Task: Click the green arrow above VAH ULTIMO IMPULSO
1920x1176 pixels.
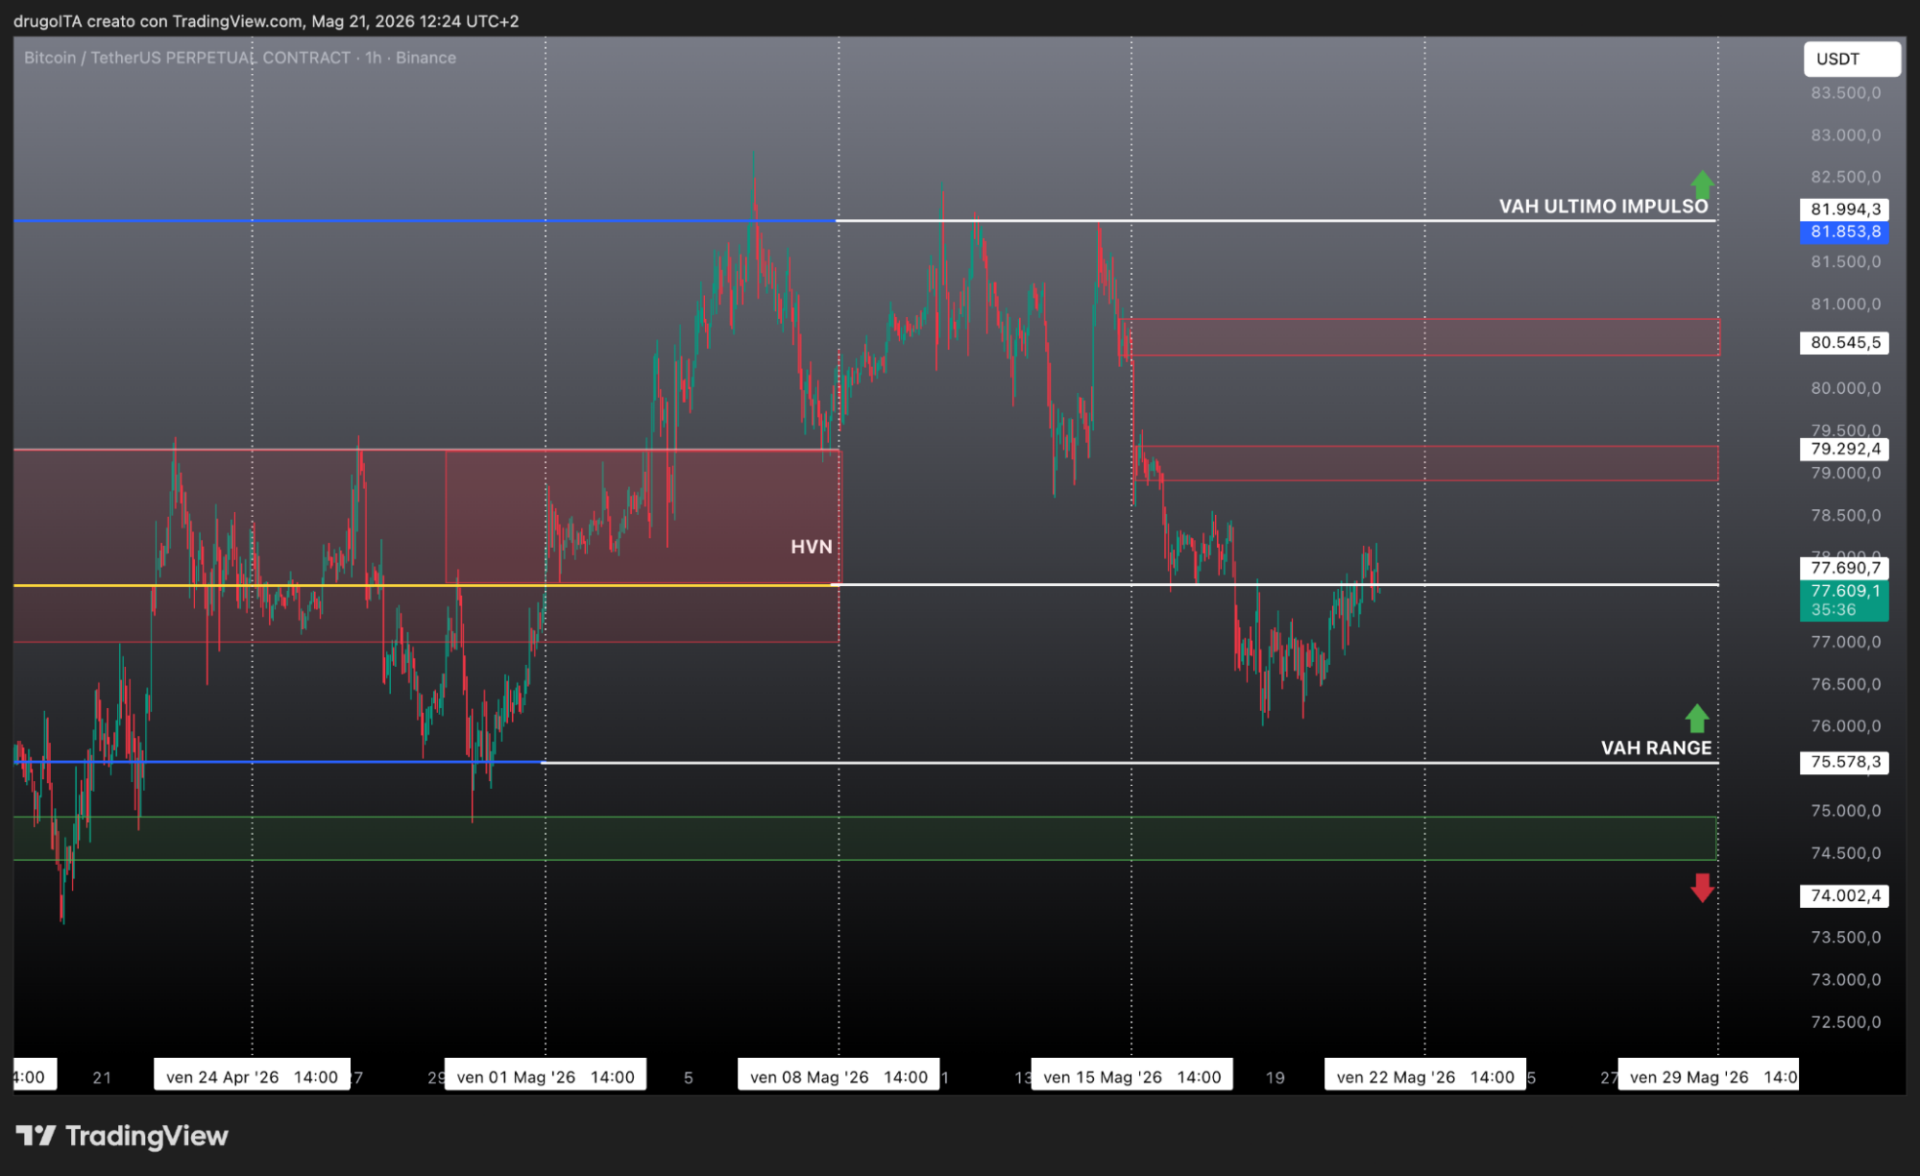Action: point(1702,184)
